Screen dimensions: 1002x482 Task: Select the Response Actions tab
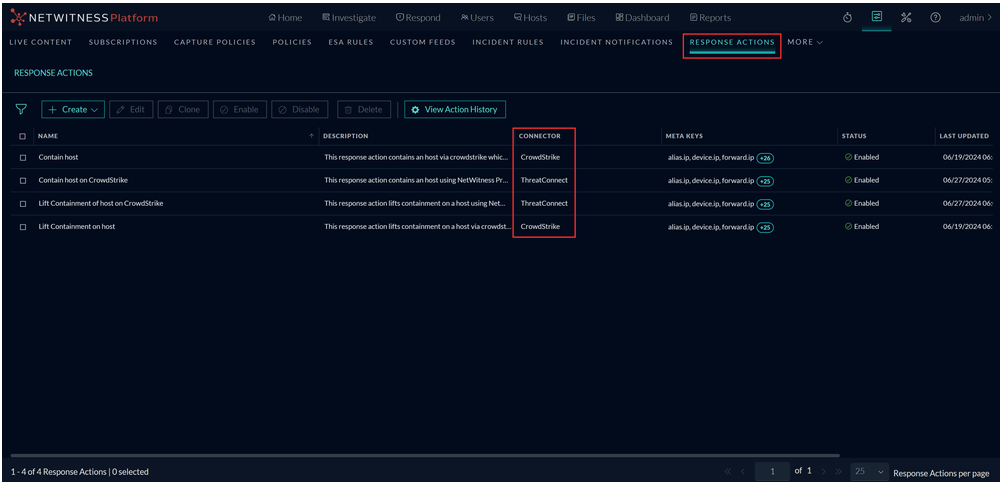(732, 42)
